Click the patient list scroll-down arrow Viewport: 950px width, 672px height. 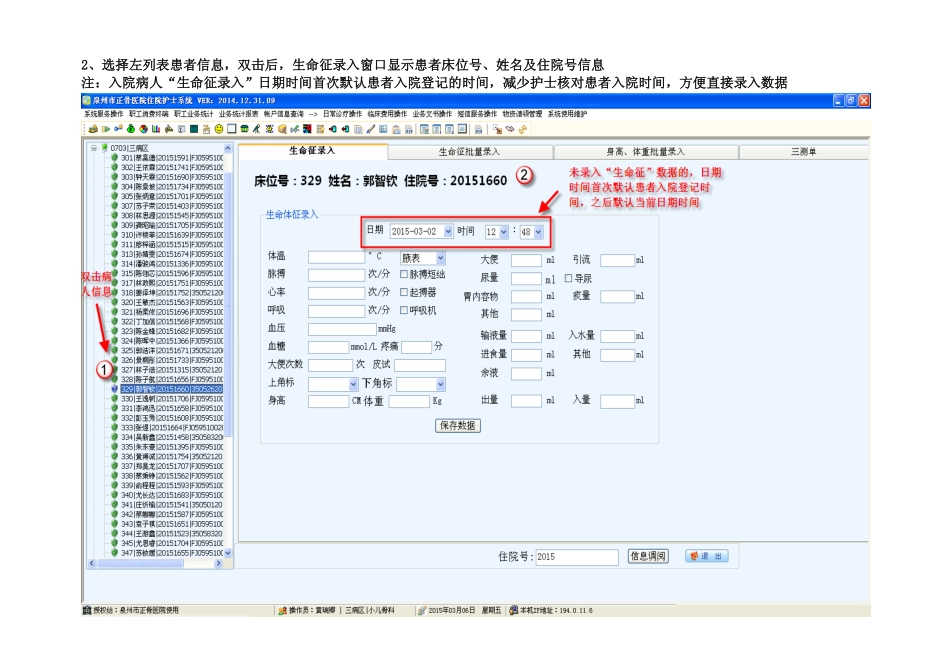click(x=228, y=553)
